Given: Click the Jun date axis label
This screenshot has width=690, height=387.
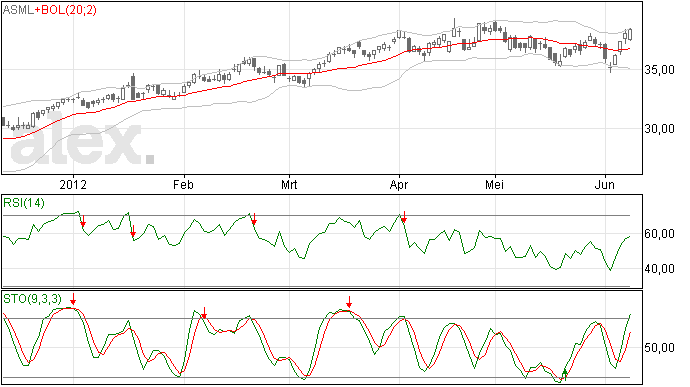Looking at the screenshot, I should 605,184.
